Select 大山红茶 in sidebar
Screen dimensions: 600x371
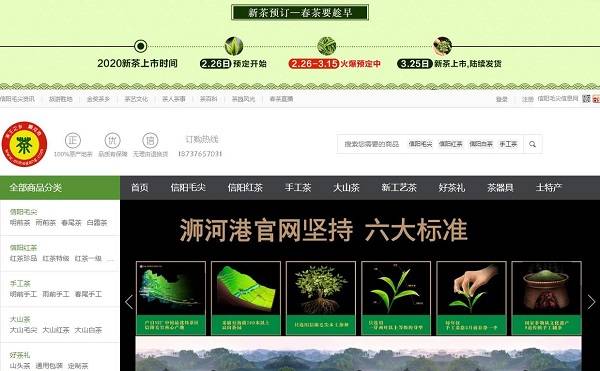pos(56,330)
